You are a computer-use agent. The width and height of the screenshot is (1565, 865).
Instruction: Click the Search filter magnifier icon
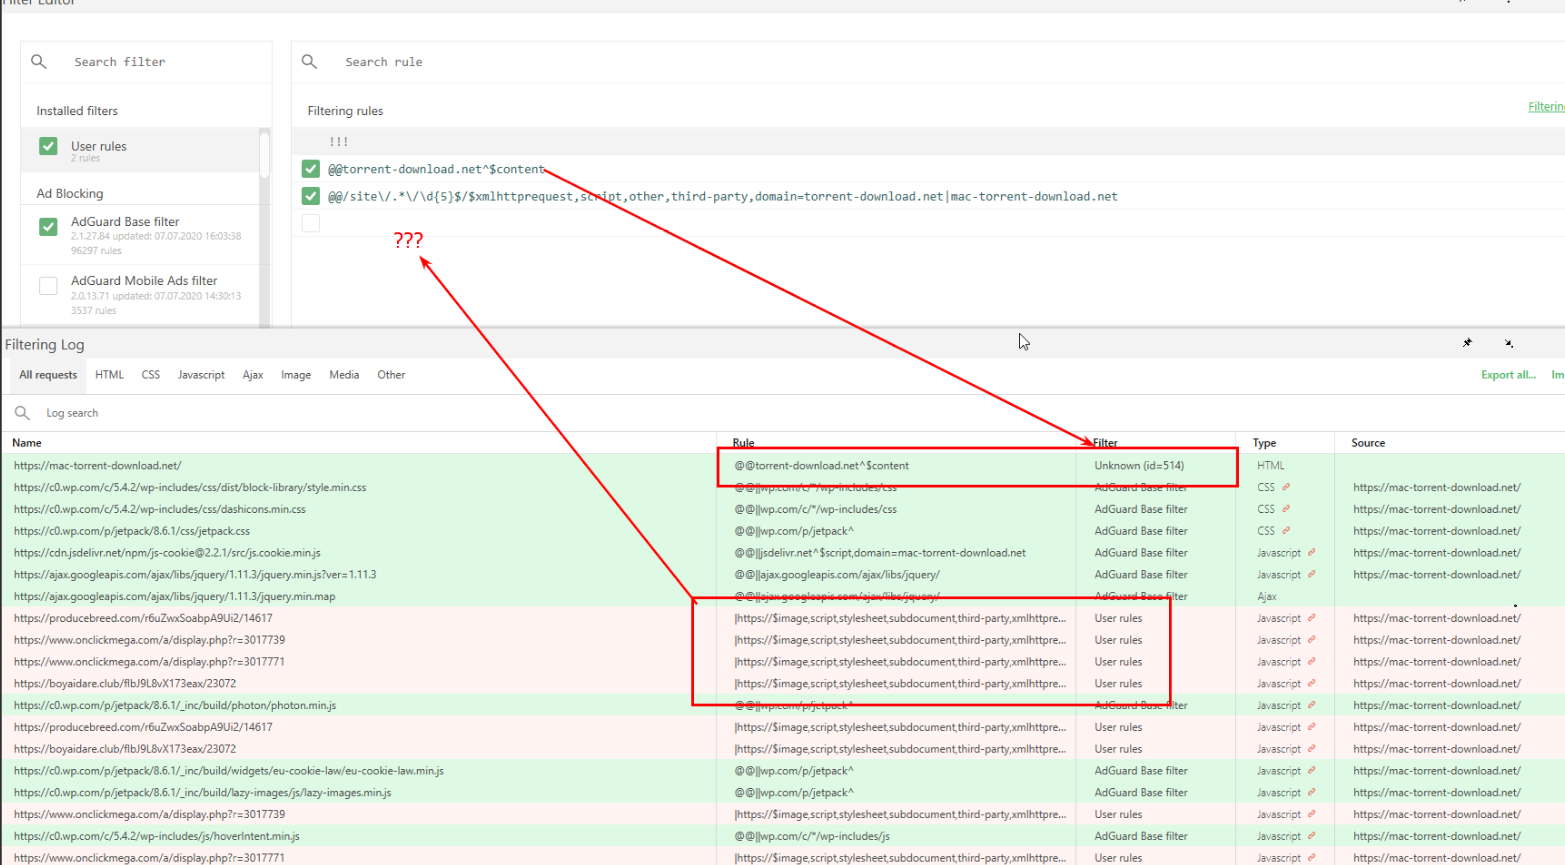[39, 61]
